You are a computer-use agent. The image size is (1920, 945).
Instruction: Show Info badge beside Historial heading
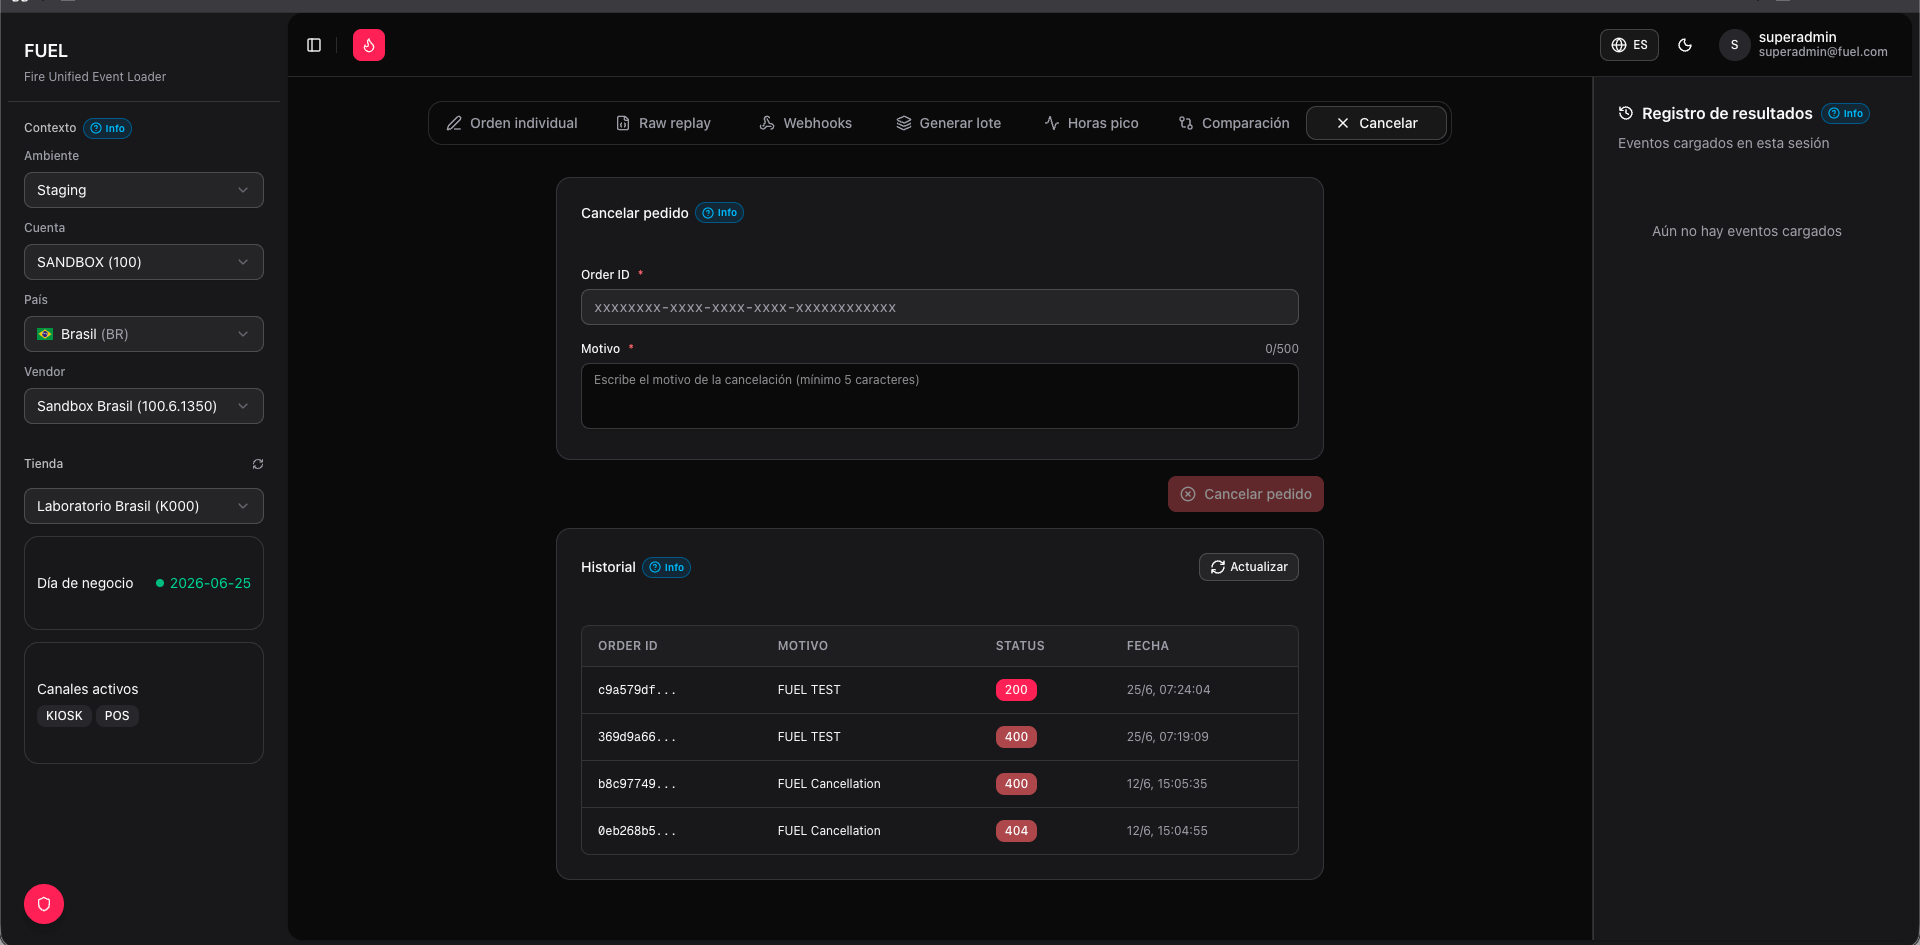[x=667, y=567]
